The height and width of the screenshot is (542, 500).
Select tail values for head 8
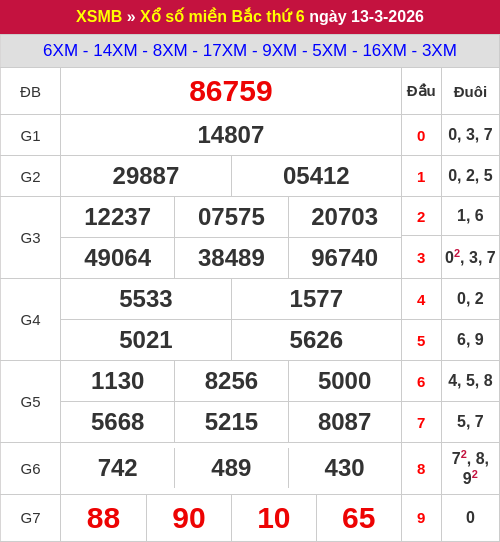[x=470, y=468]
